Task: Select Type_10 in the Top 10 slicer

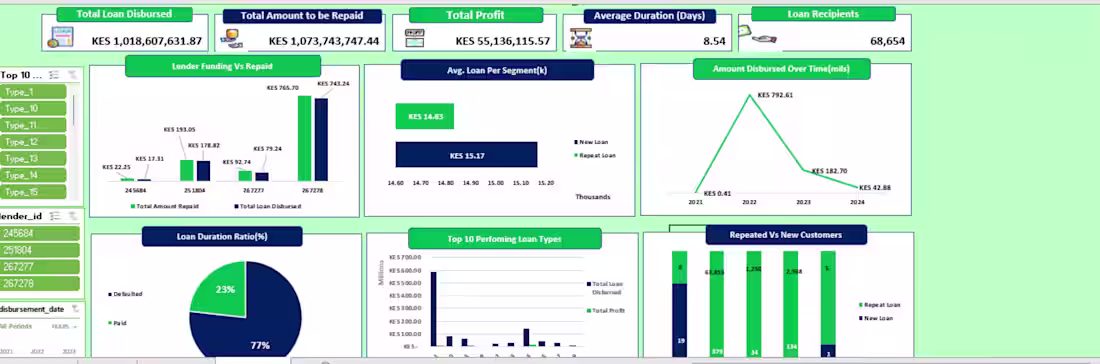Action: pyautogui.click(x=34, y=109)
